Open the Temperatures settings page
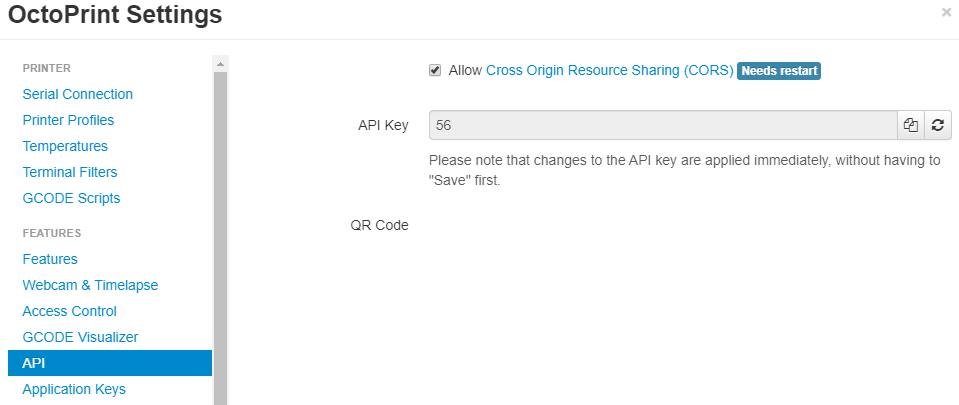959x405 pixels. click(65, 146)
